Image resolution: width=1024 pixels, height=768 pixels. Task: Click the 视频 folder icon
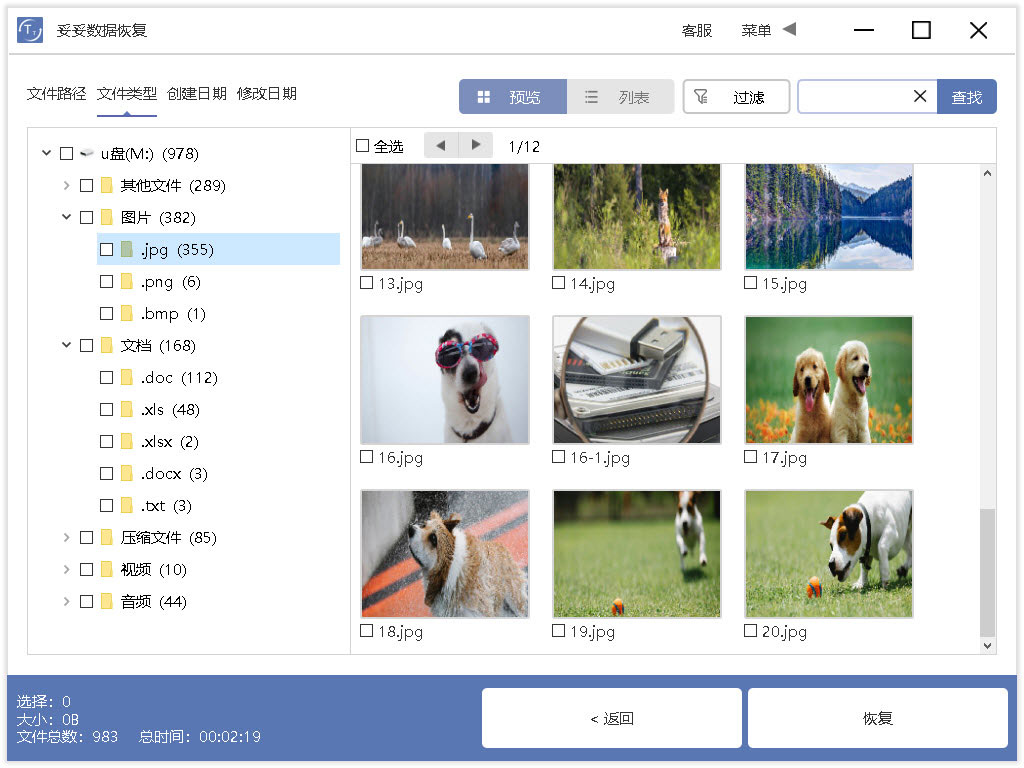tap(106, 569)
